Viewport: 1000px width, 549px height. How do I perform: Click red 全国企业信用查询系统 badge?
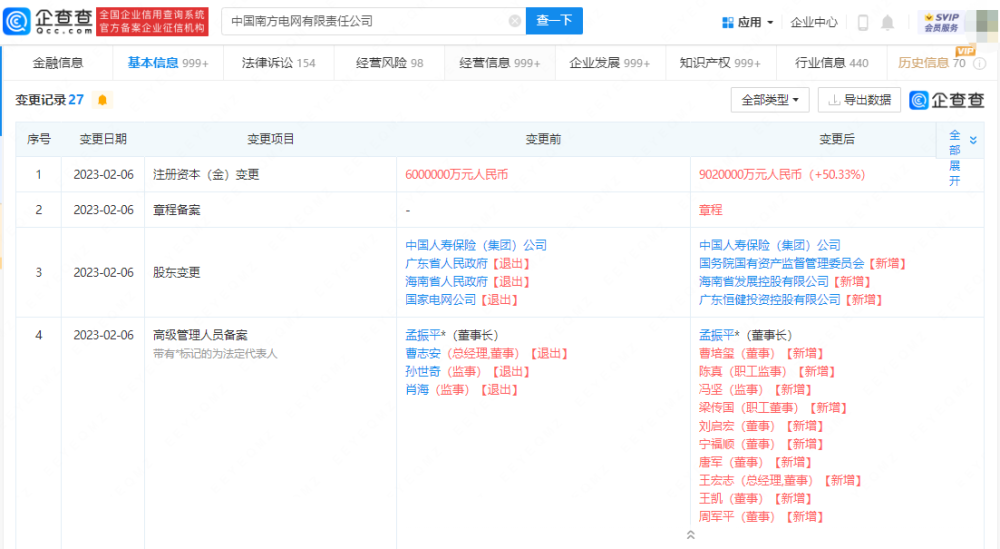(152, 22)
